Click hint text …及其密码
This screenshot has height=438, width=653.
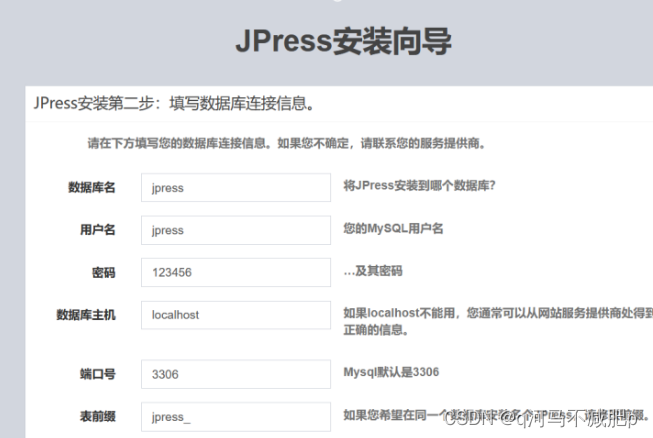click(x=373, y=271)
